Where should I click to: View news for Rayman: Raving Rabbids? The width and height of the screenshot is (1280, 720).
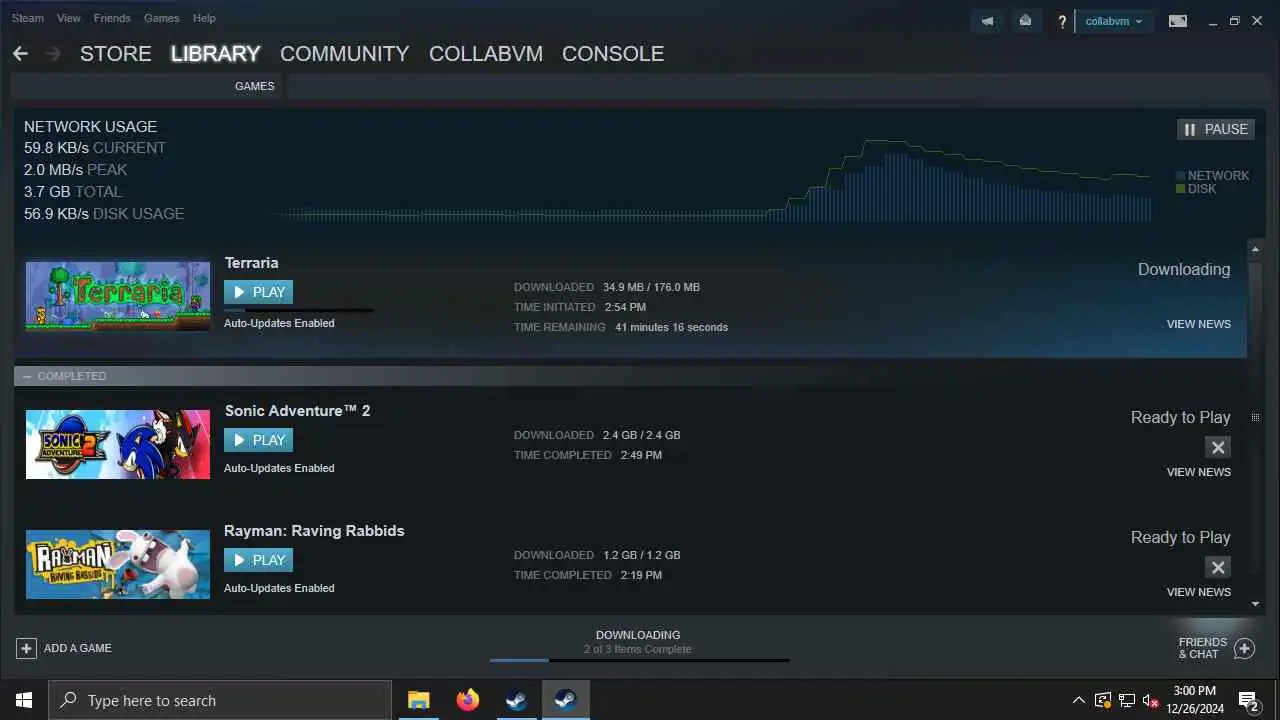pos(1198,592)
